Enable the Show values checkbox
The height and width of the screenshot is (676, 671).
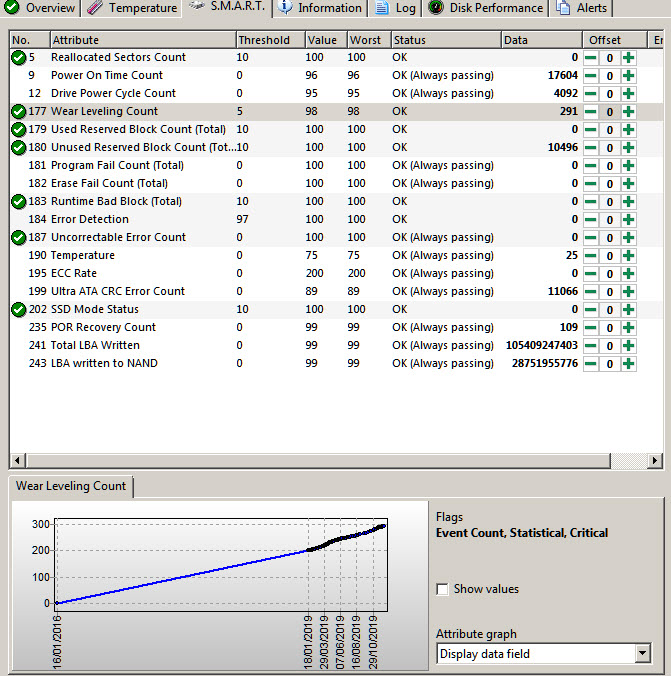442,589
